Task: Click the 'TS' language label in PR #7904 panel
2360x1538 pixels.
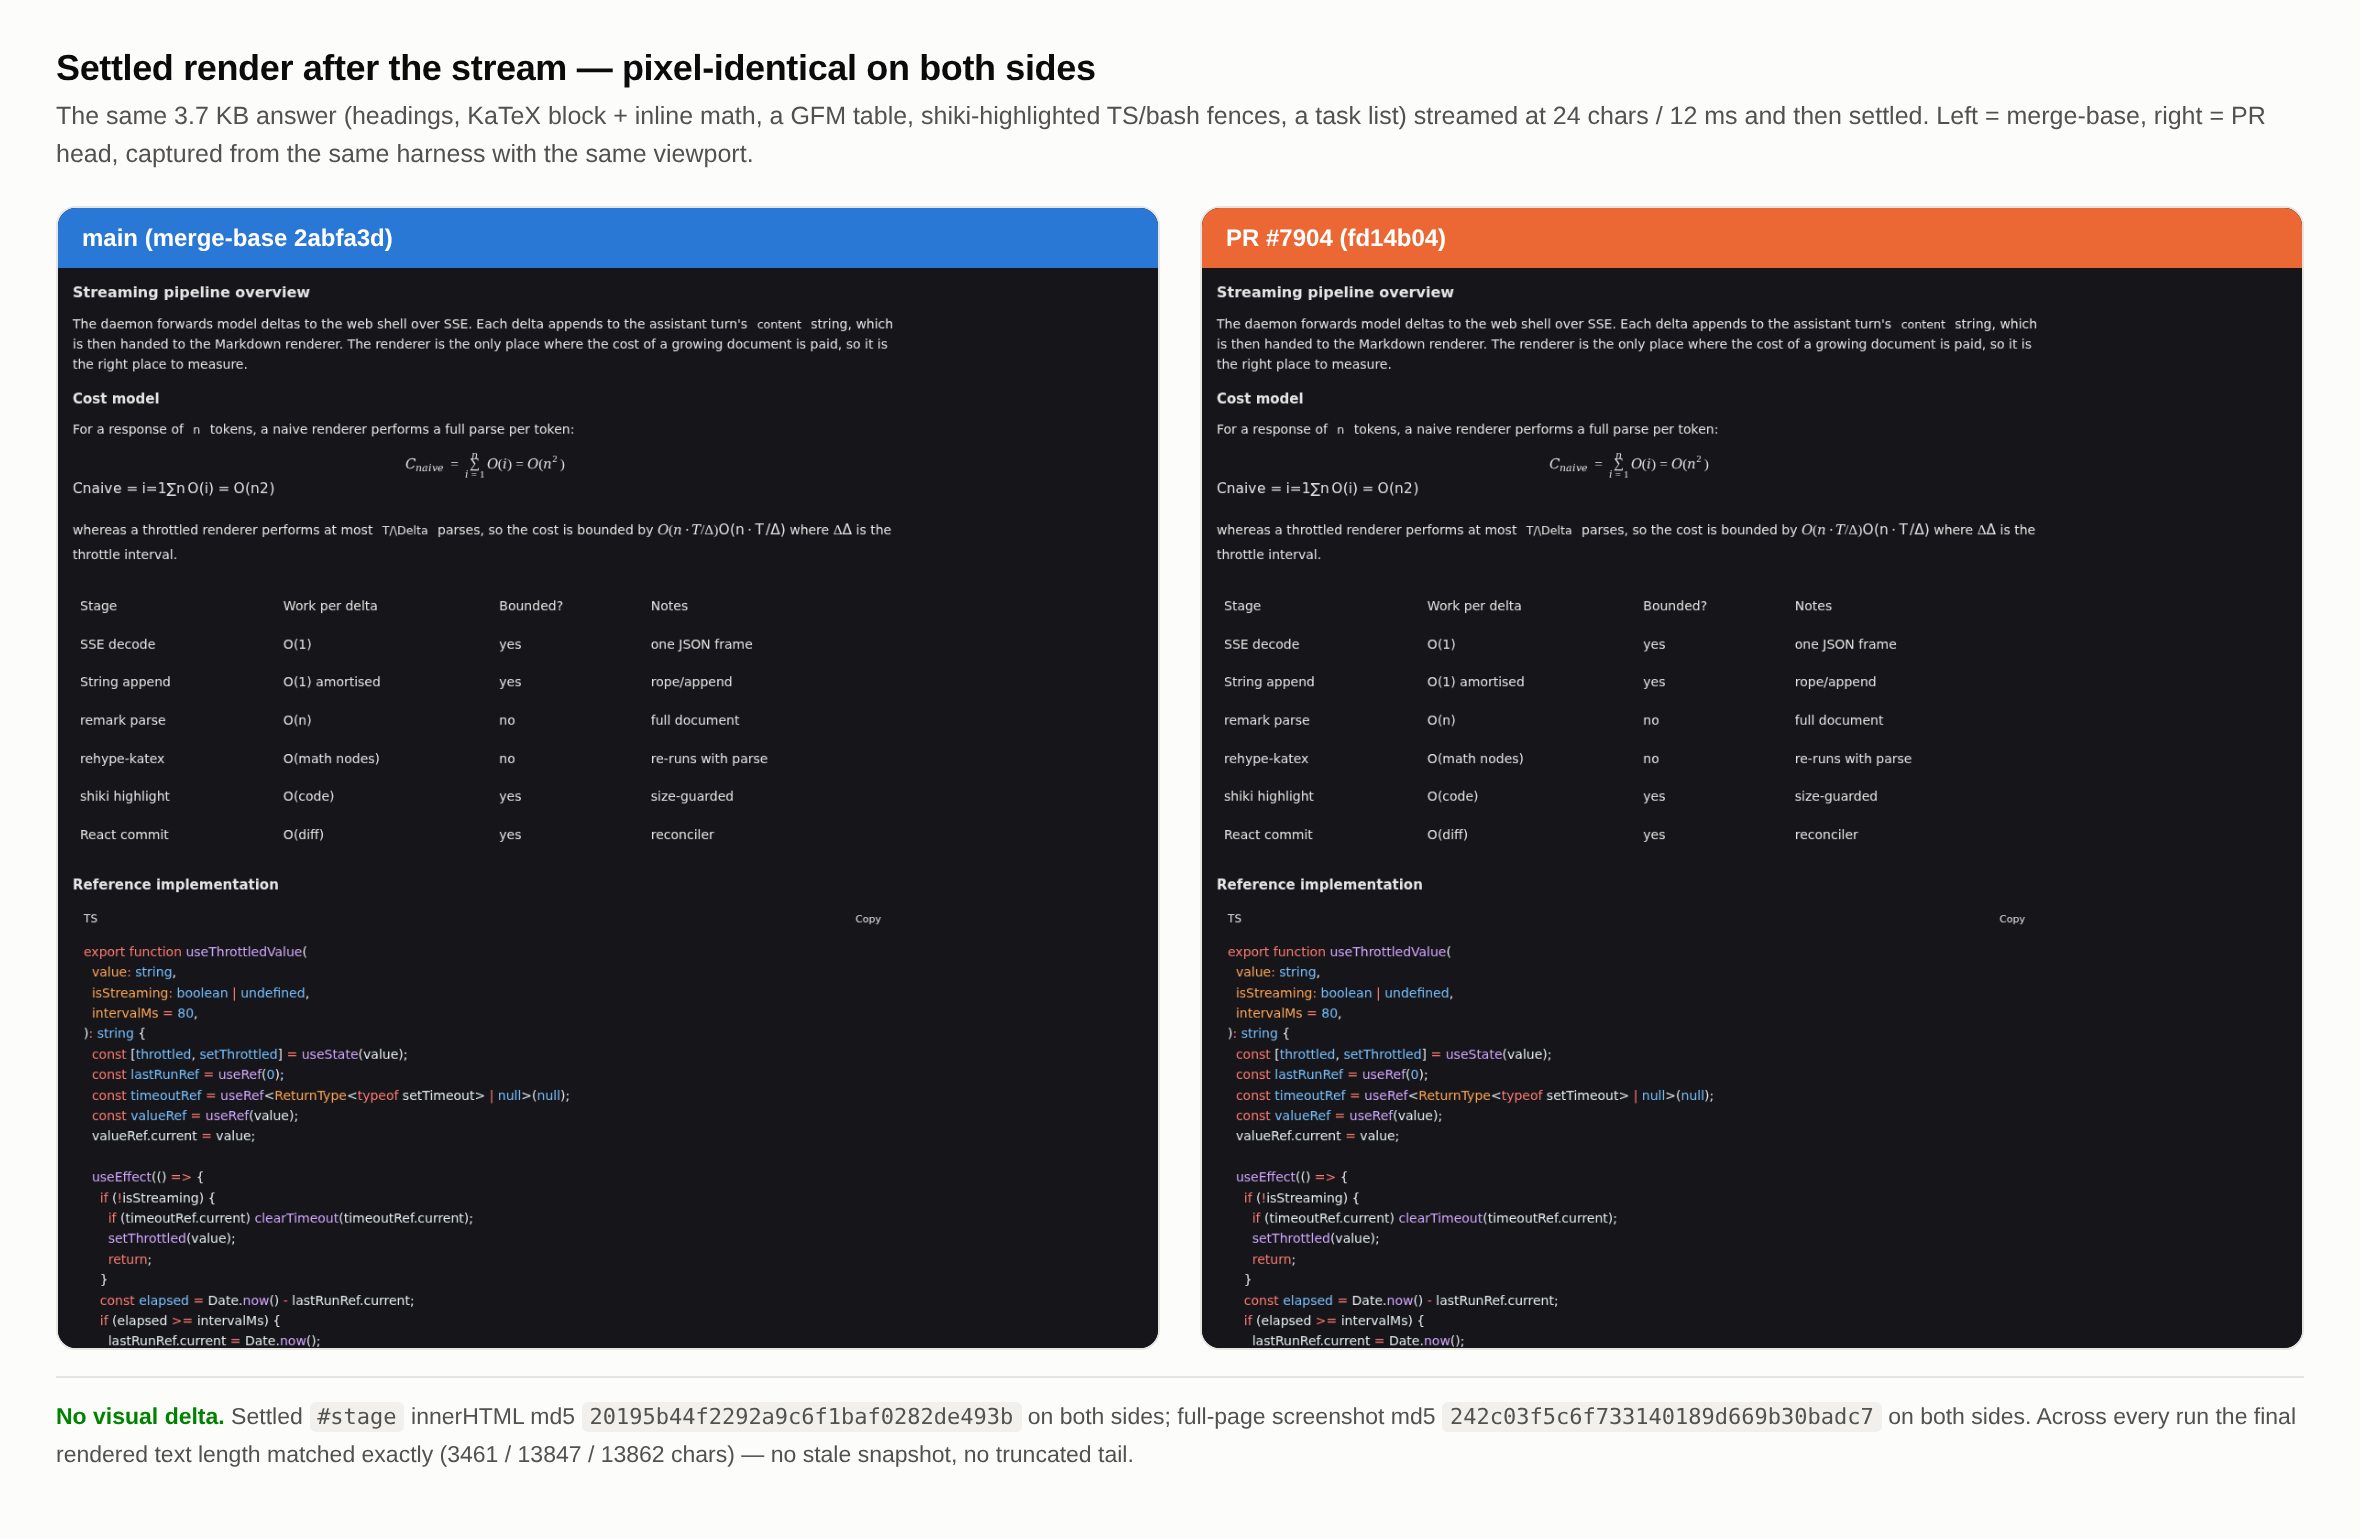Action: tap(1234, 918)
